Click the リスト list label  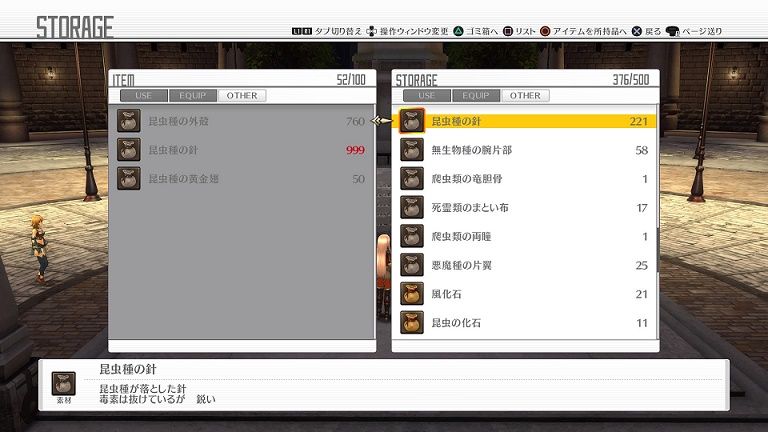point(525,31)
